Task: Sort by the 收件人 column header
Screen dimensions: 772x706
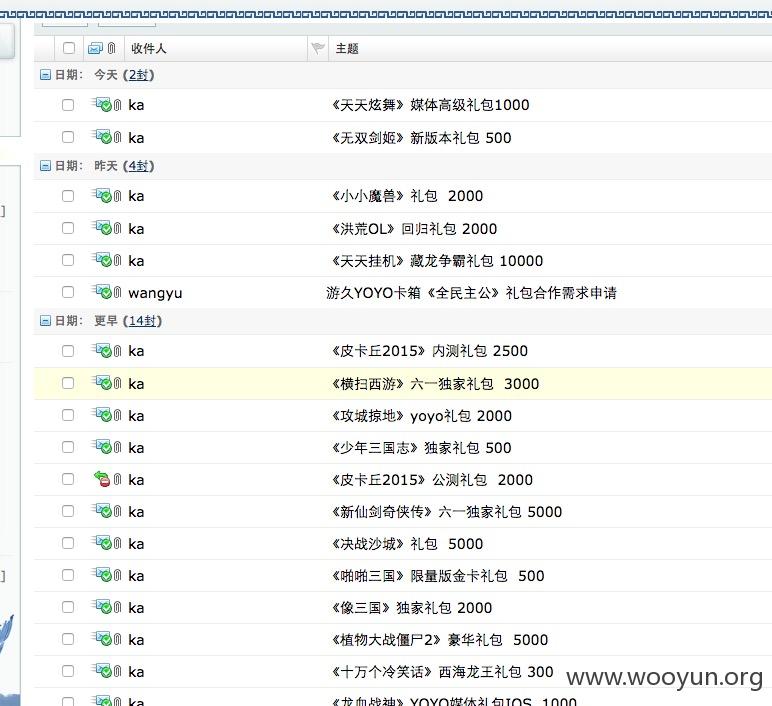Action: pyautogui.click(x=149, y=48)
